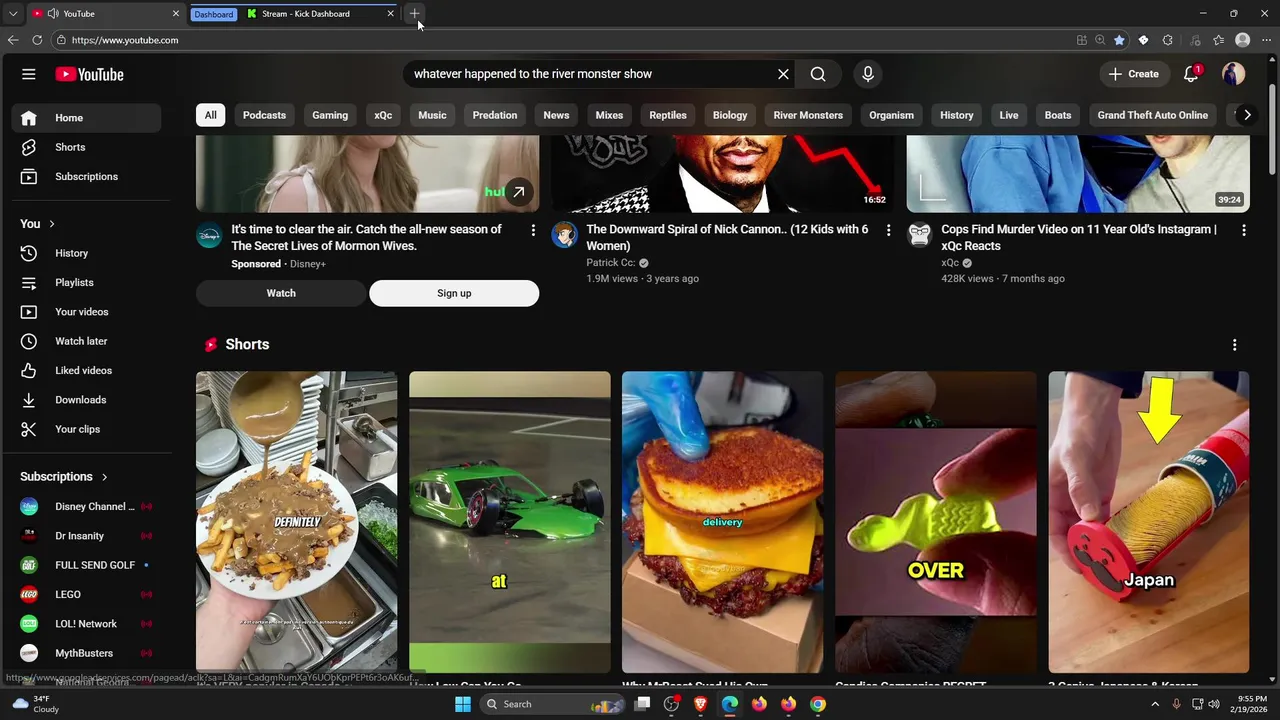The height and width of the screenshot is (720, 1280).
Task: Open Windows Start menu
Action: 463,704
